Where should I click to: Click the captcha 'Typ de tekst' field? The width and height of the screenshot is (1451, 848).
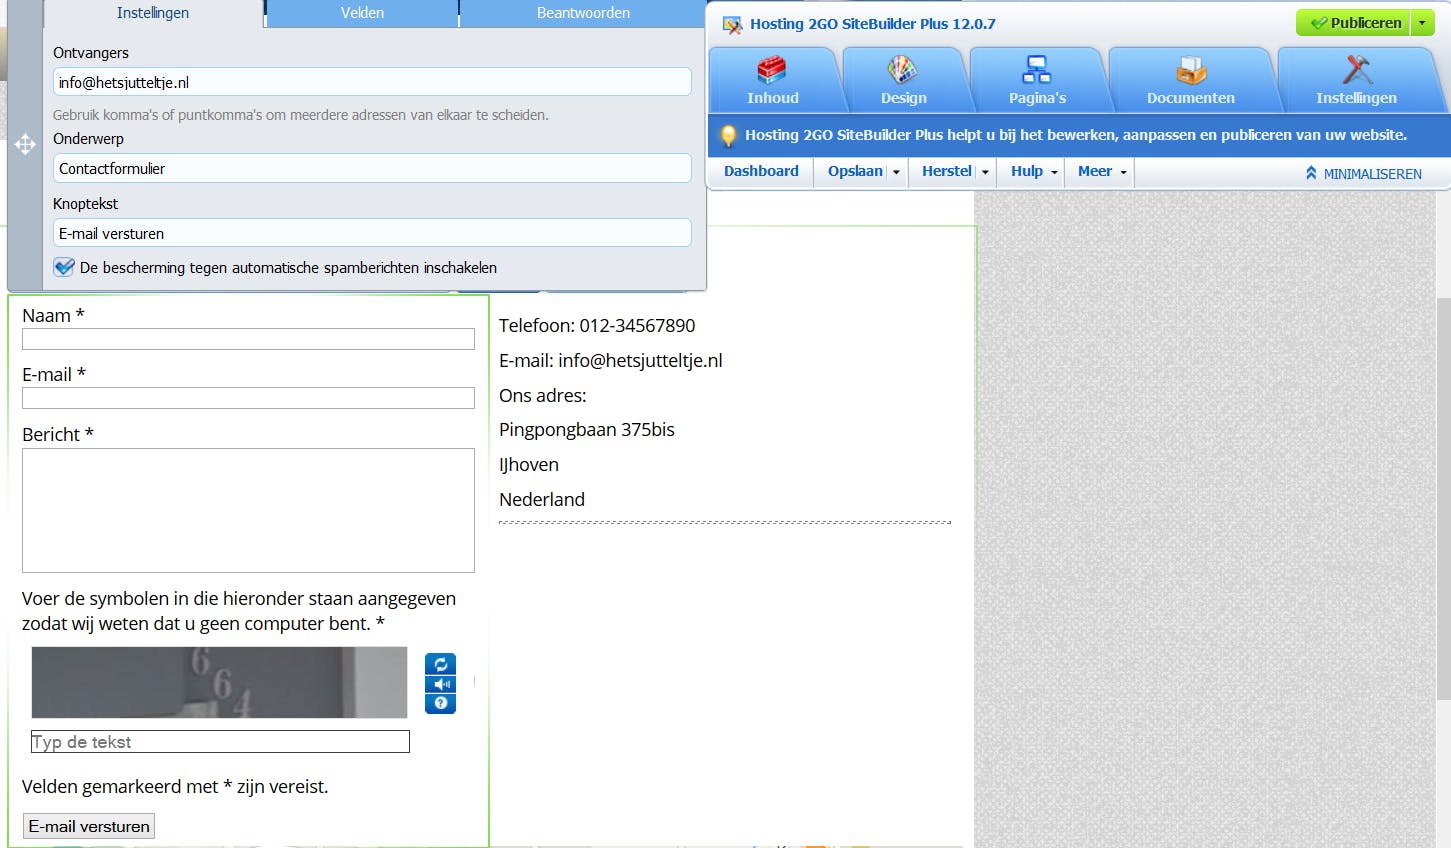tap(220, 741)
